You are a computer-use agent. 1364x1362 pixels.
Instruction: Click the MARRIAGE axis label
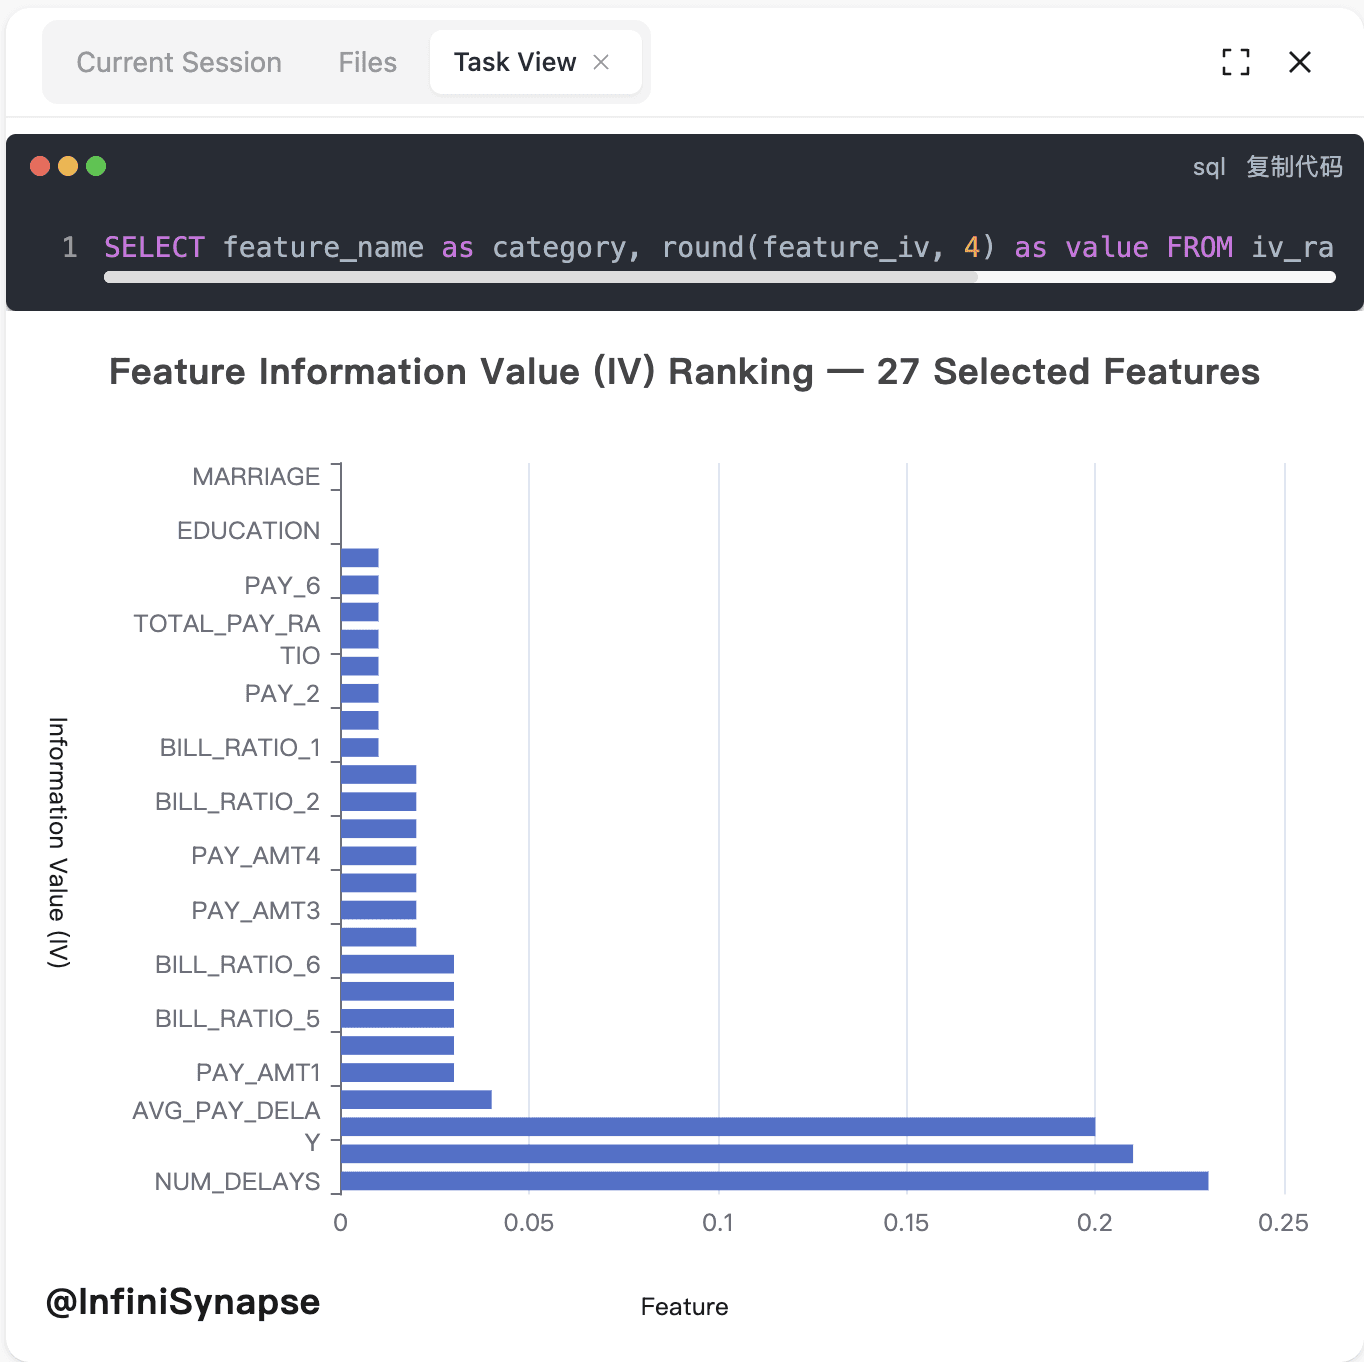click(x=256, y=477)
